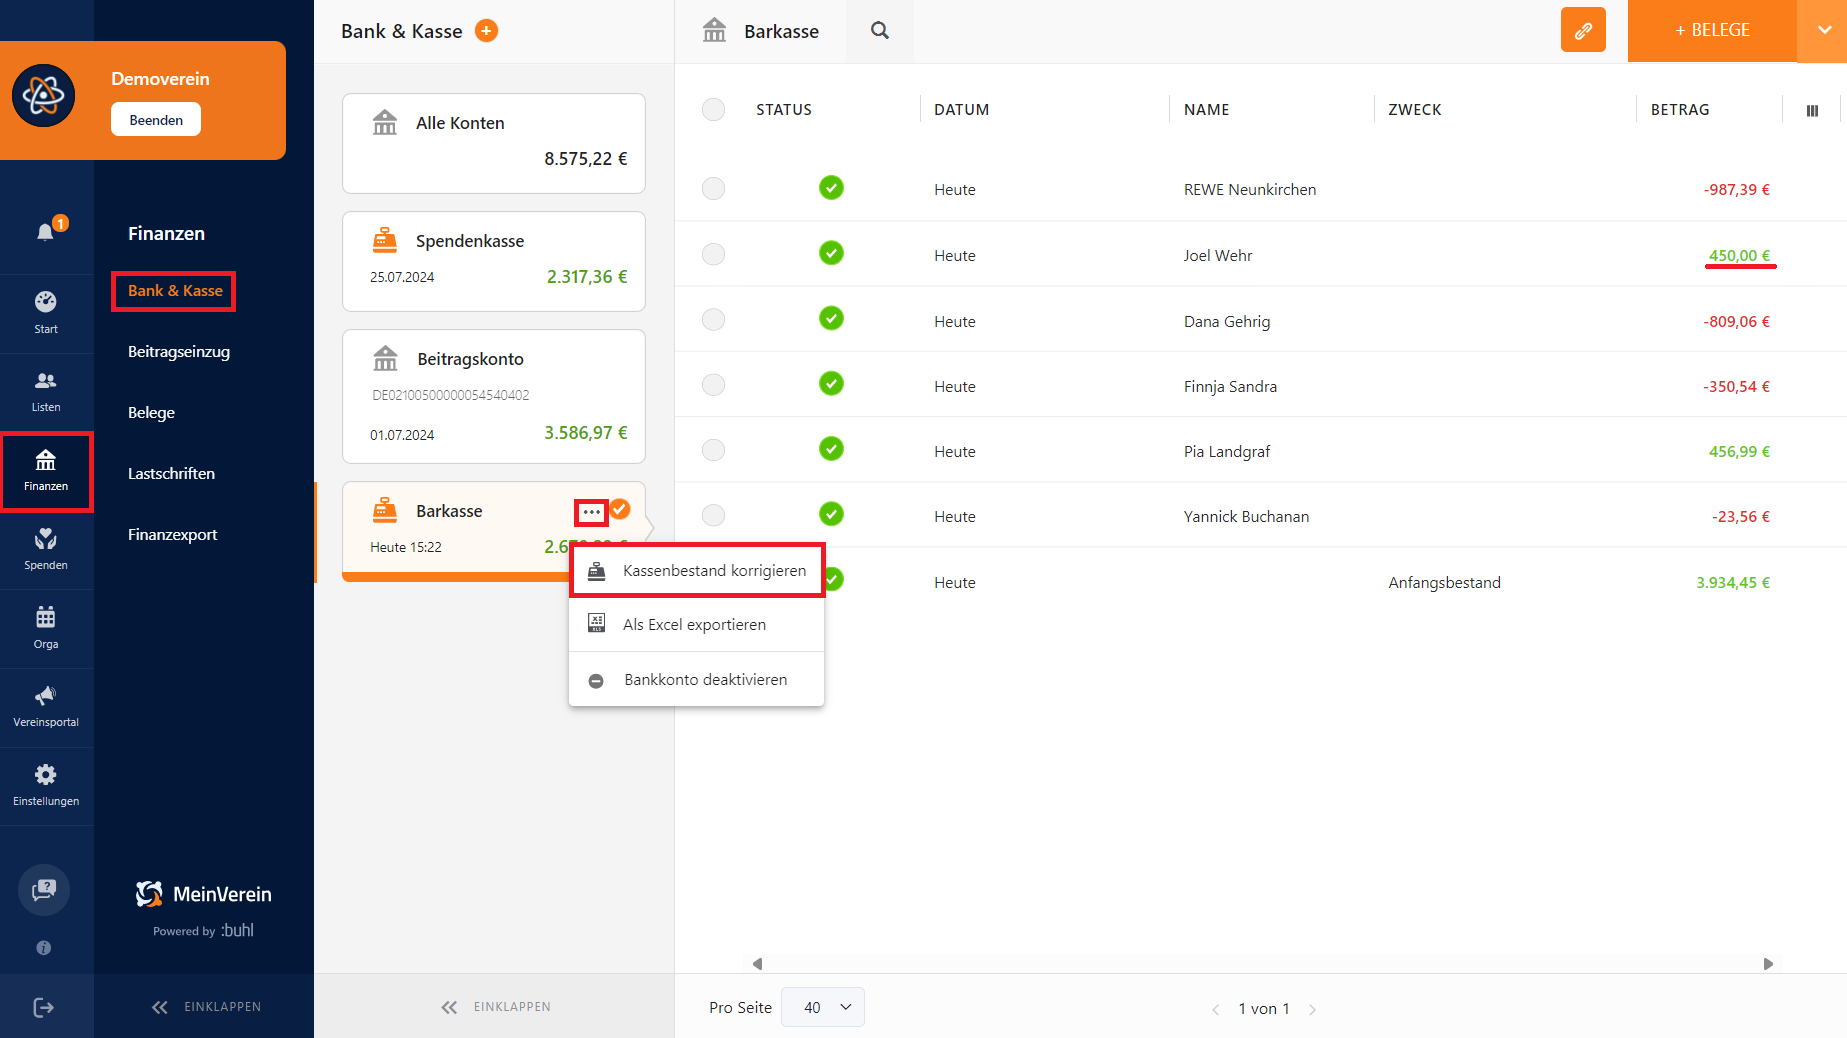Open Einstellungen gear icon
The image size is (1847, 1038).
(x=46, y=774)
